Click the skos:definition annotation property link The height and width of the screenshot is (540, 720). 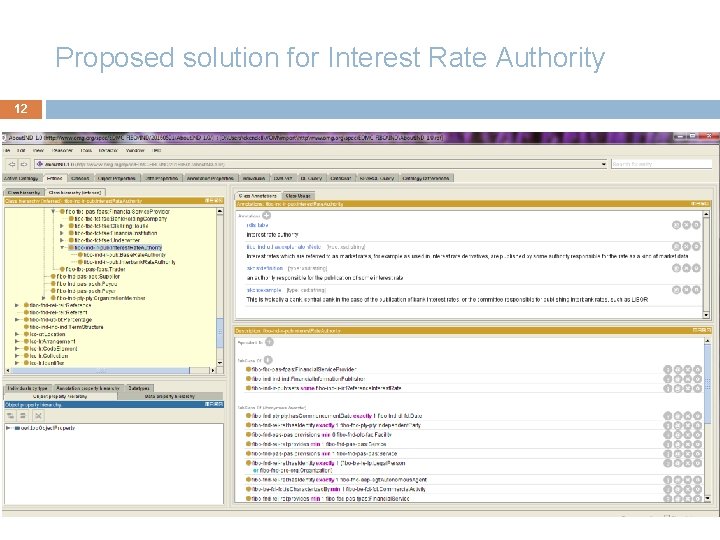264,268
